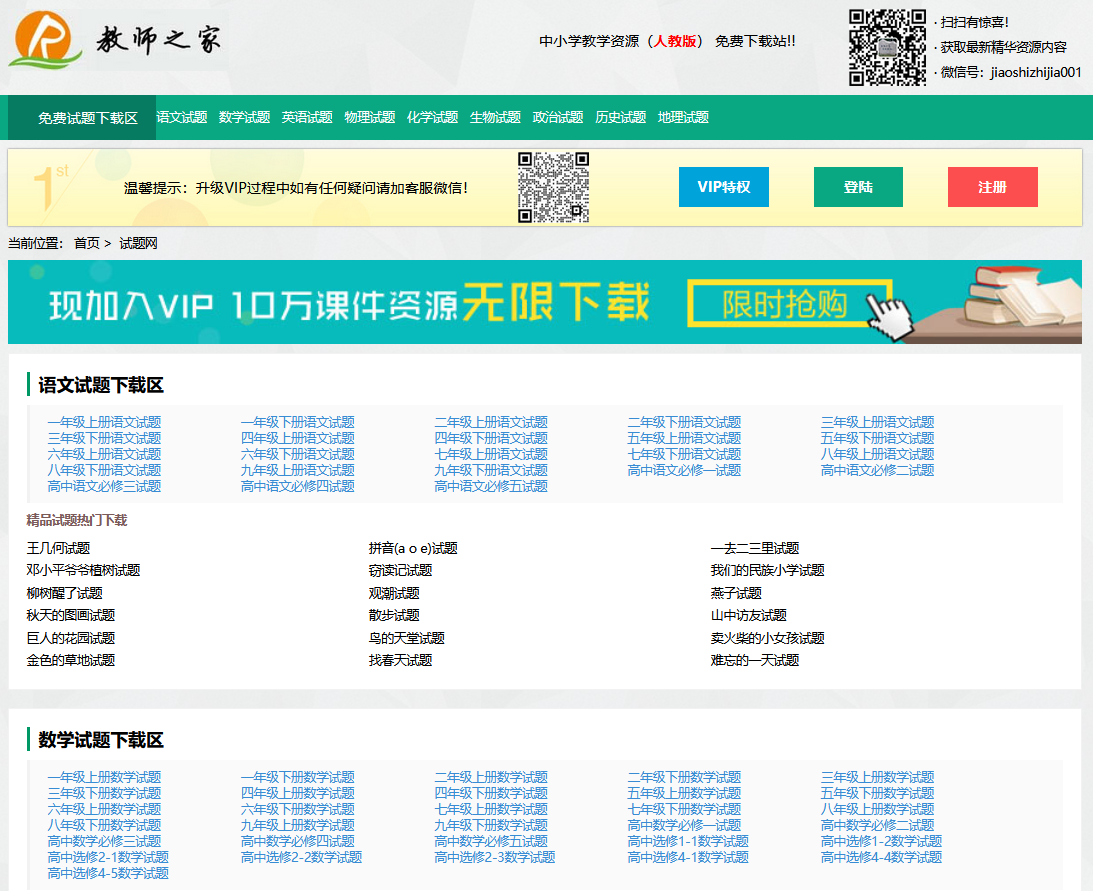Click the red 注册 button
Image resolution: width=1093 pixels, height=891 pixels.
[x=993, y=187]
